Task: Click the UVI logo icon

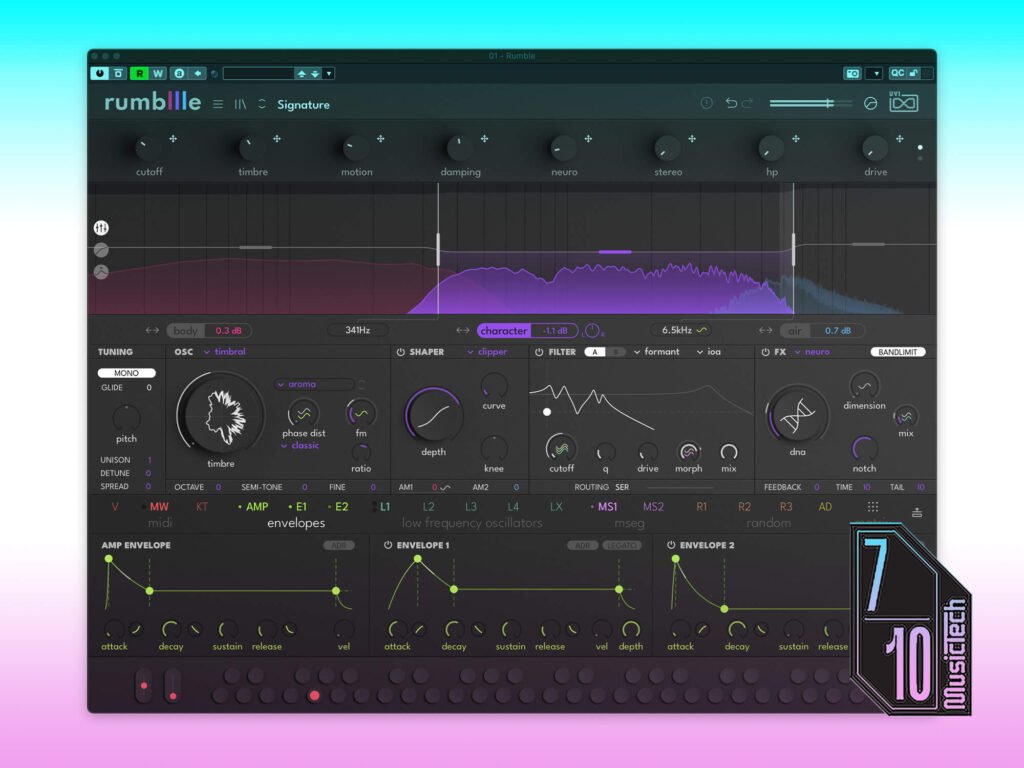Action: (x=904, y=102)
